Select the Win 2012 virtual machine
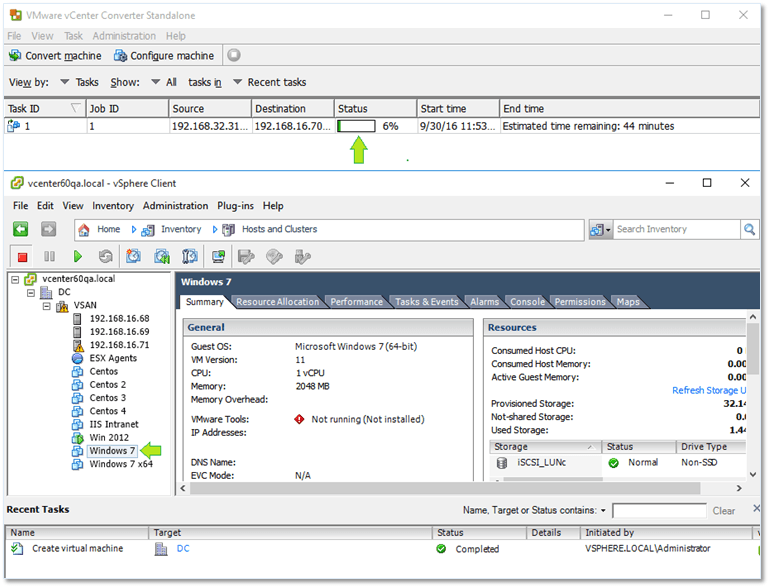 click(109, 438)
